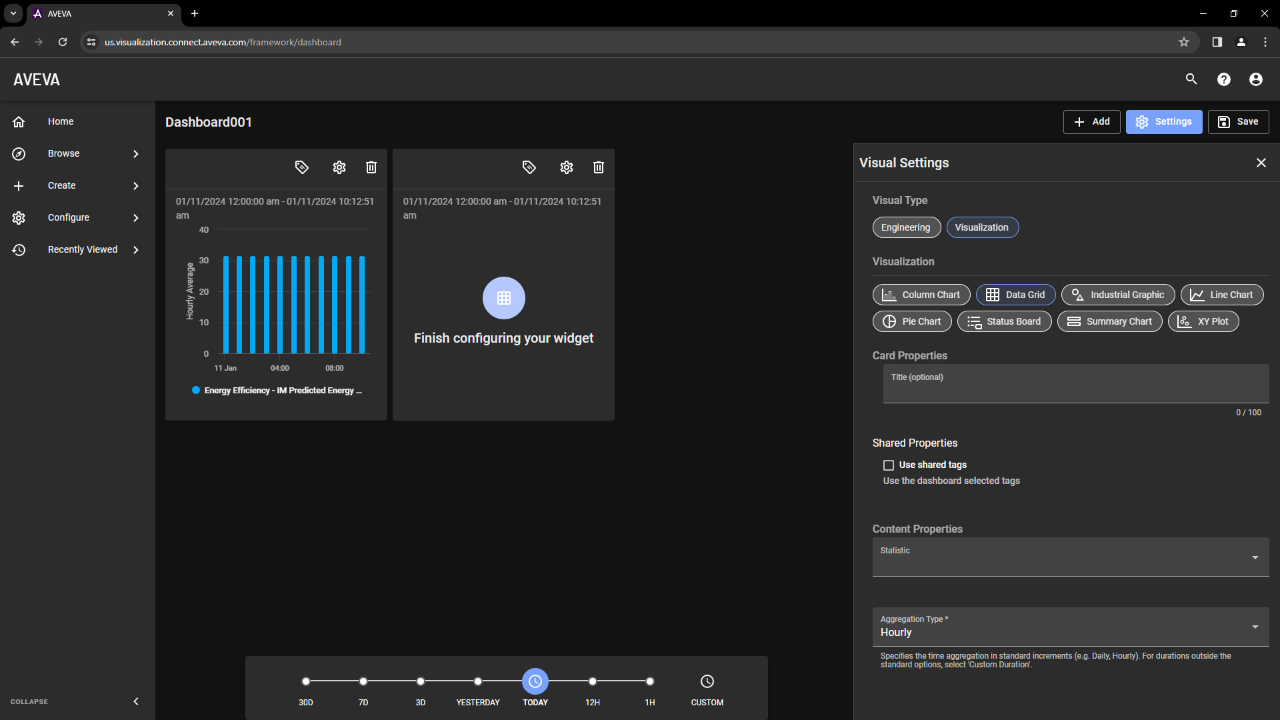Click the Save dashboard button
This screenshot has height=720, width=1280.
click(x=1238, y=122)
